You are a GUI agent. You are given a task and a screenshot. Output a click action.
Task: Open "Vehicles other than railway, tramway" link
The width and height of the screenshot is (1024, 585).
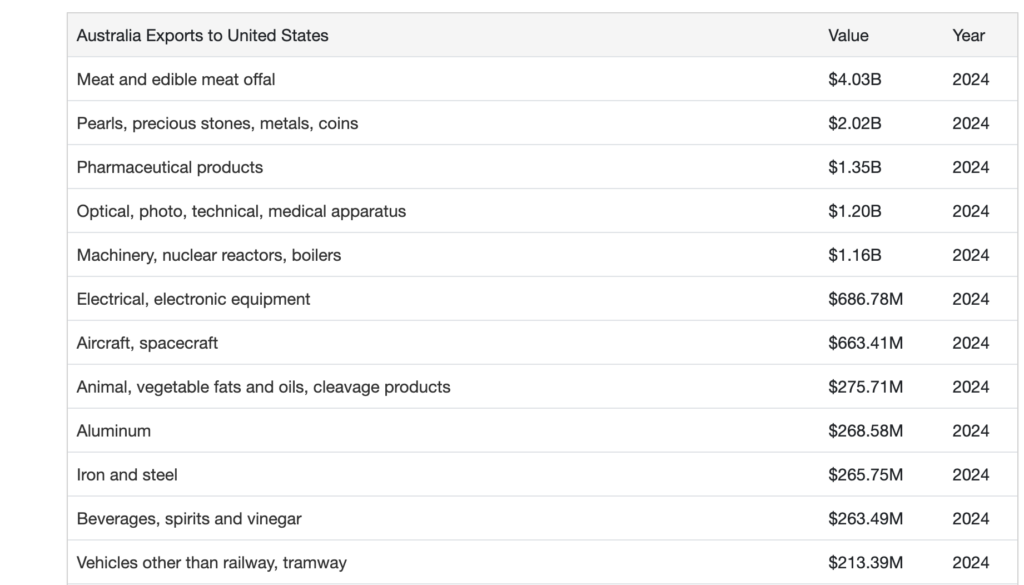coord(212,563)
